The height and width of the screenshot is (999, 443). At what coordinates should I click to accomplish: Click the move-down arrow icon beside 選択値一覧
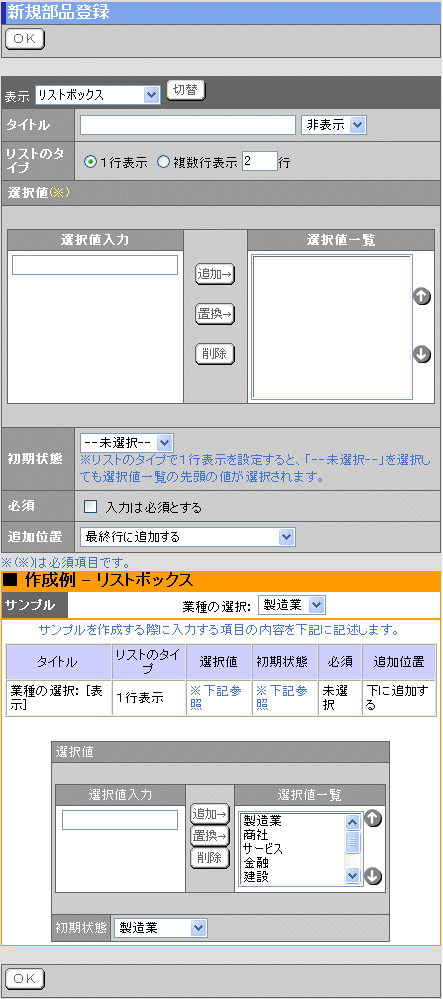click(x=422, y=354)
